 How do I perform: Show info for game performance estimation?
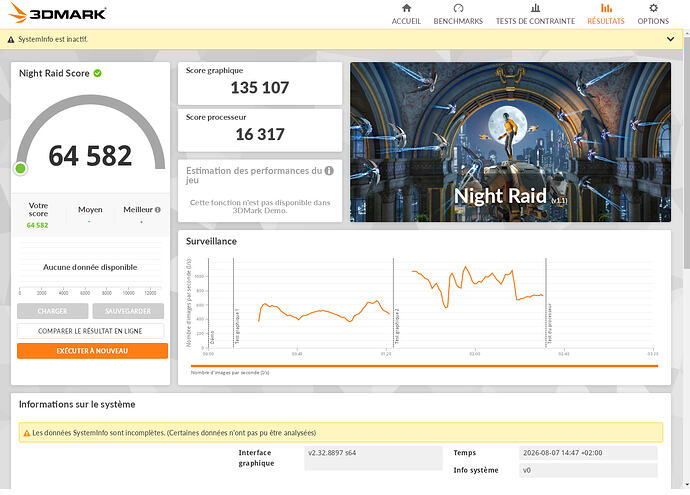pos(329,171)
